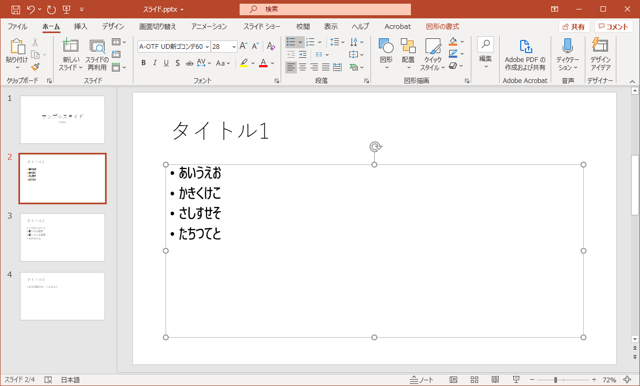The height and width of the screenshot is (386, 640).
Task: Start slideshow from beginning icon
Action: pyautogui.click(x=67, y=9)
